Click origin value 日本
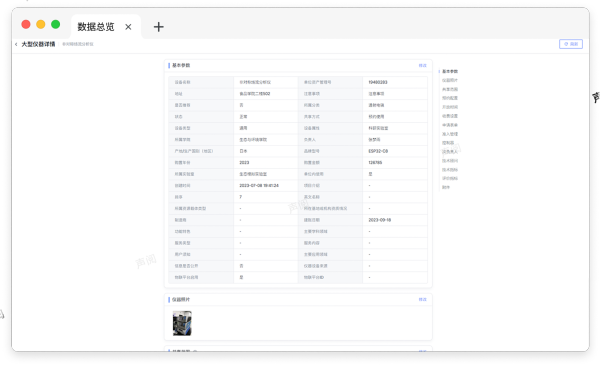Image resolution: width=600 pixels, height=366 pixels. 243,151
